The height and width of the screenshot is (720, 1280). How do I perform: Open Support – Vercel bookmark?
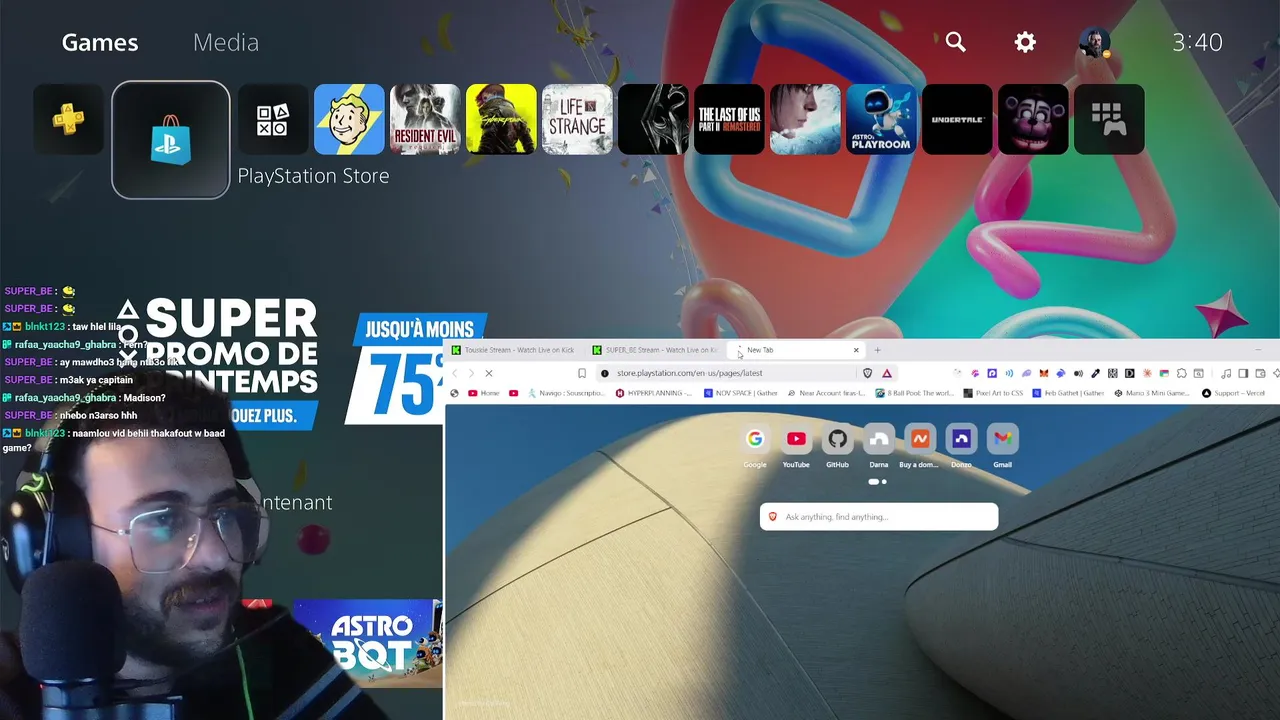(1233, 393)
